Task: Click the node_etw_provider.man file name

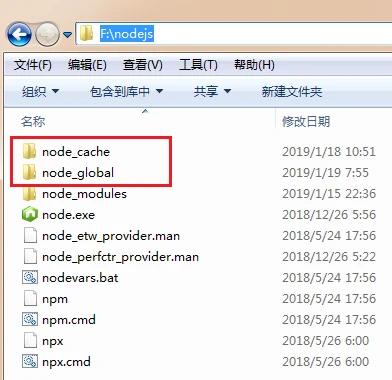Action: [111, 236]
